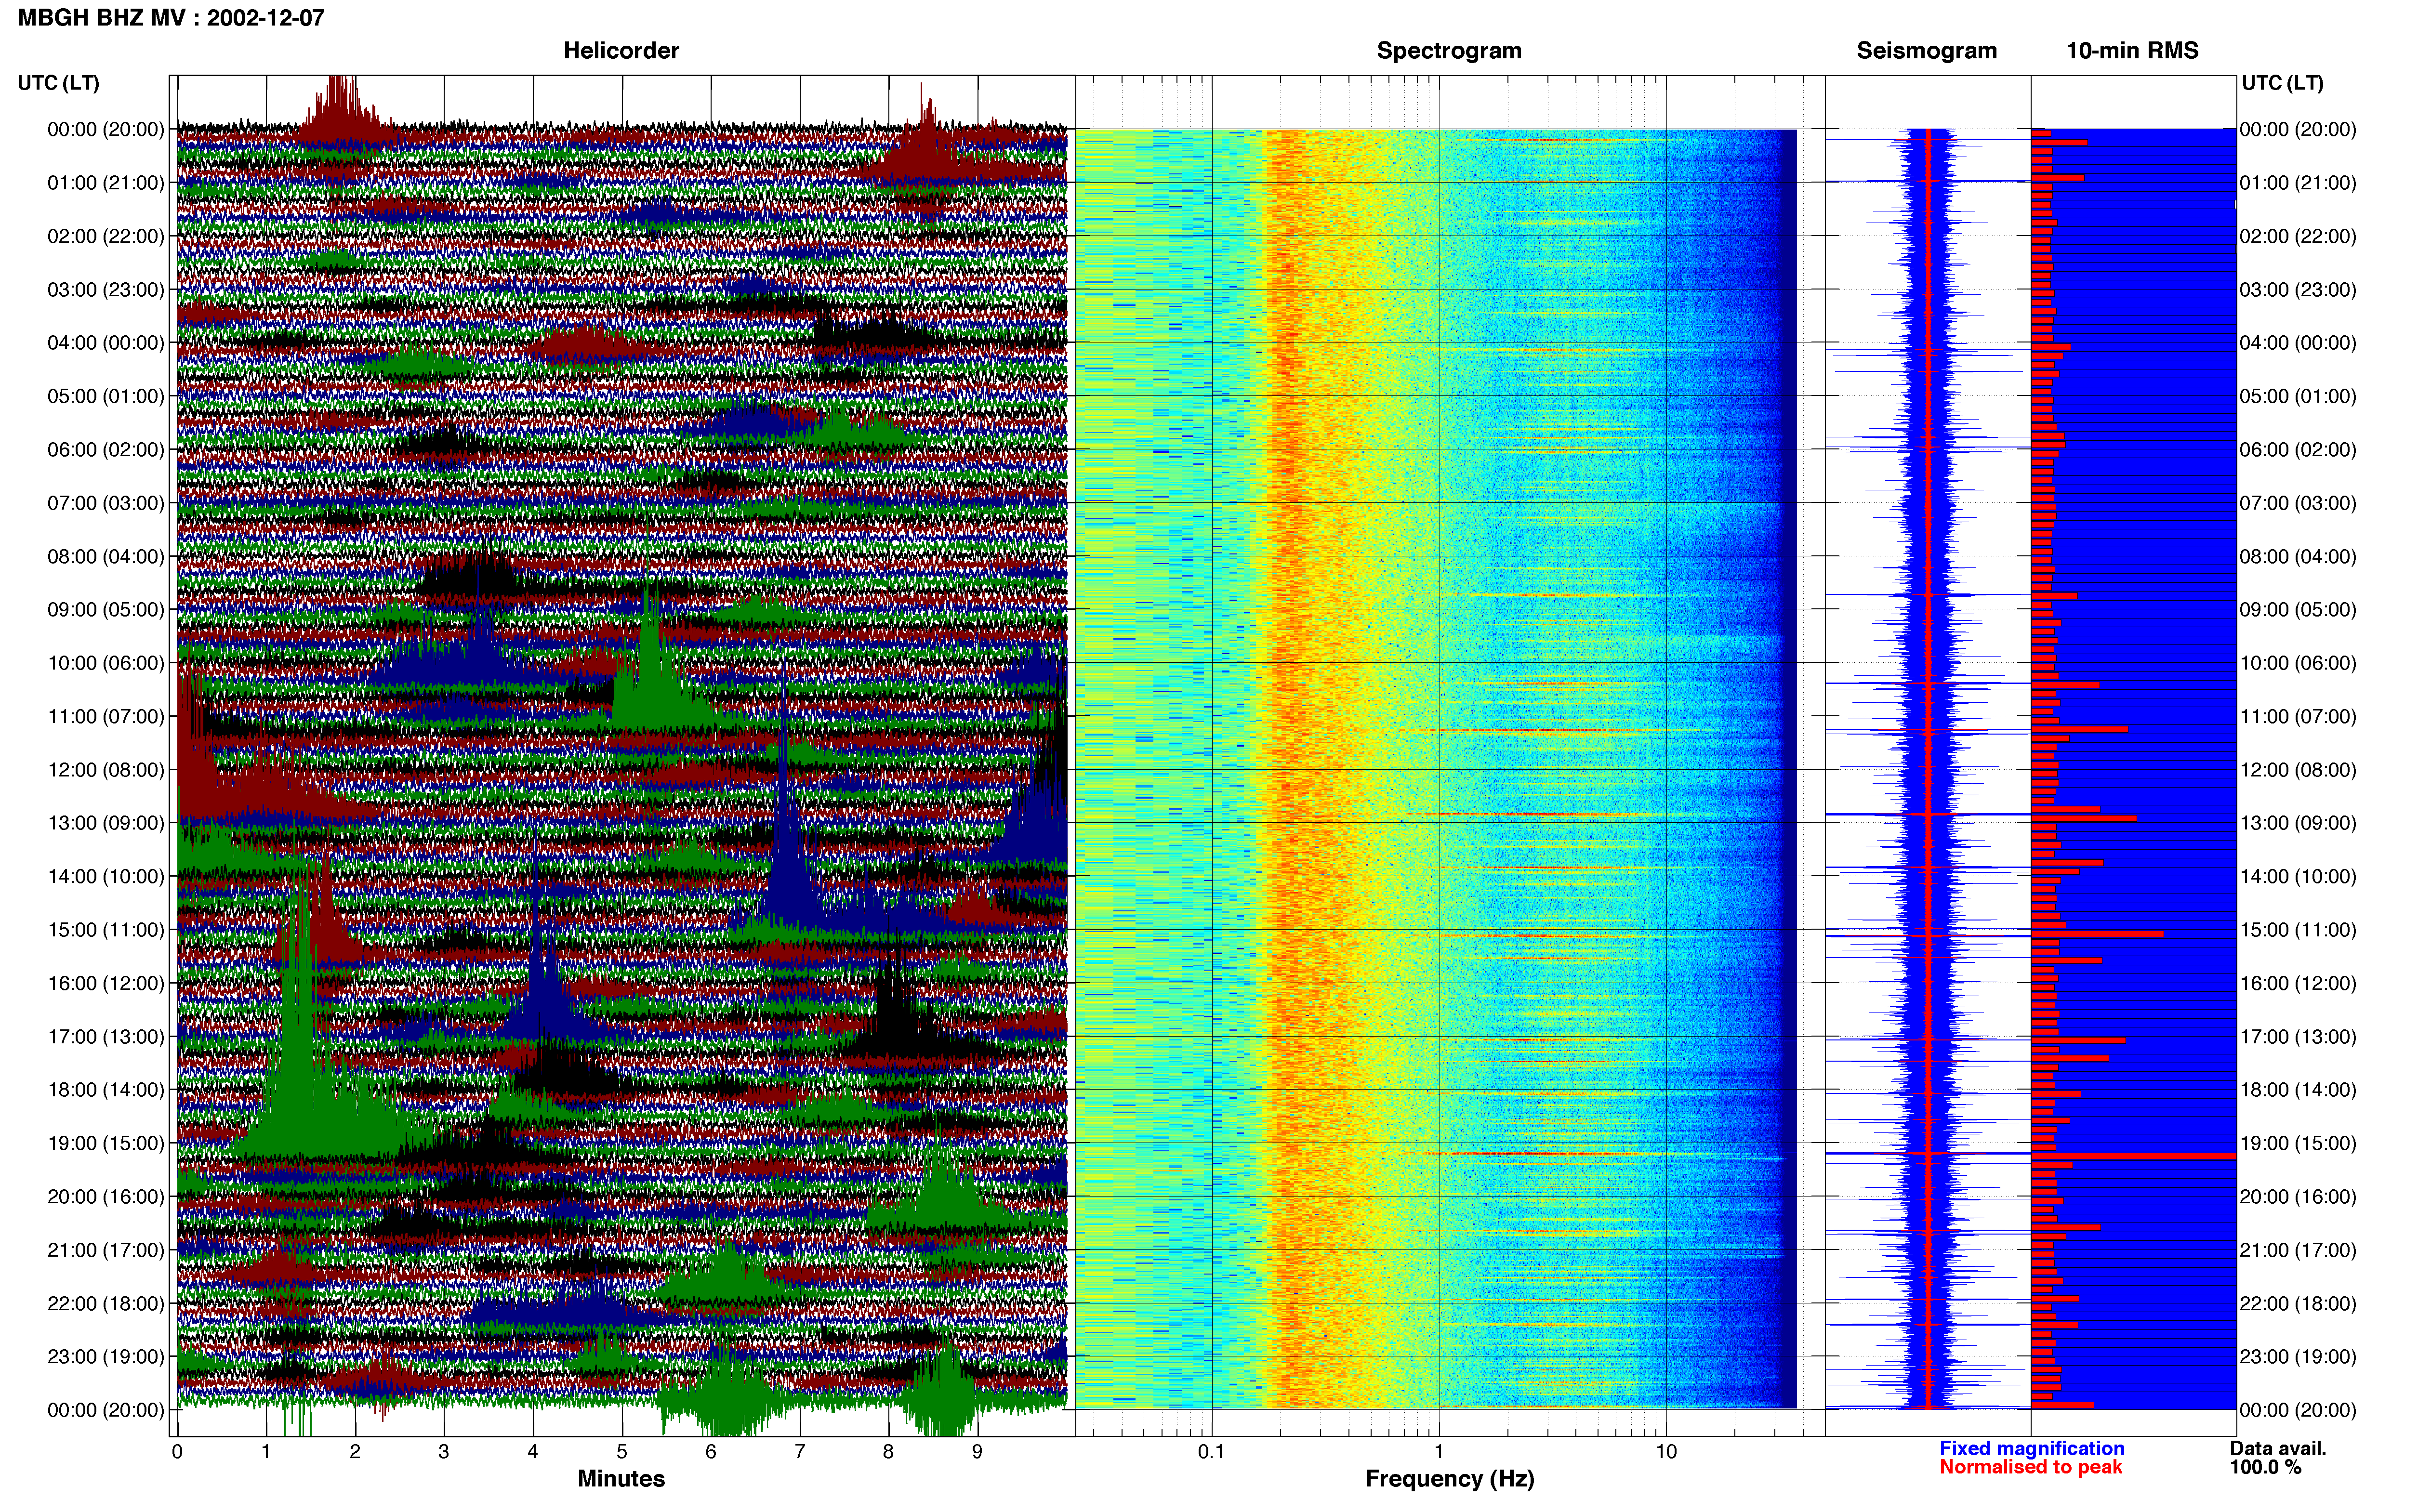This screenshot has height=1512, width=2418.
Task: Click the 10-min RMS panel heading
Action: click(2132, 51)
